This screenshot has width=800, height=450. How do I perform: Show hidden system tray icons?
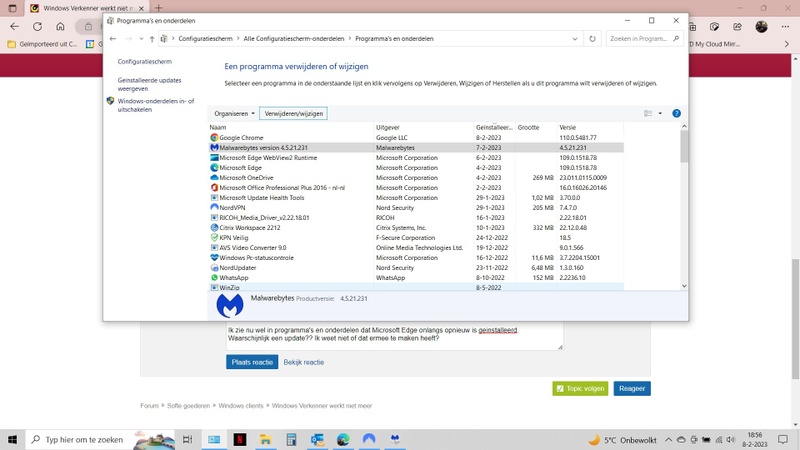click(x=668, y=439)
